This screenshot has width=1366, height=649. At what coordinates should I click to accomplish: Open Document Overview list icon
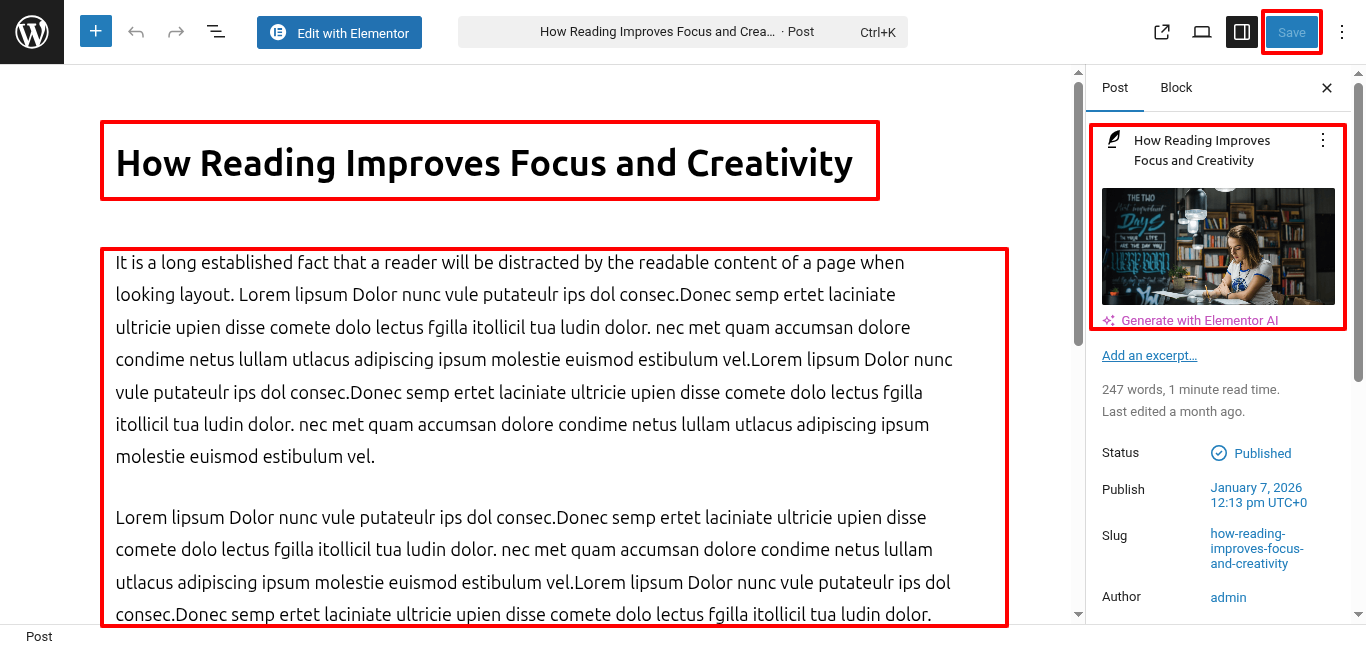(x=216, y=32)
